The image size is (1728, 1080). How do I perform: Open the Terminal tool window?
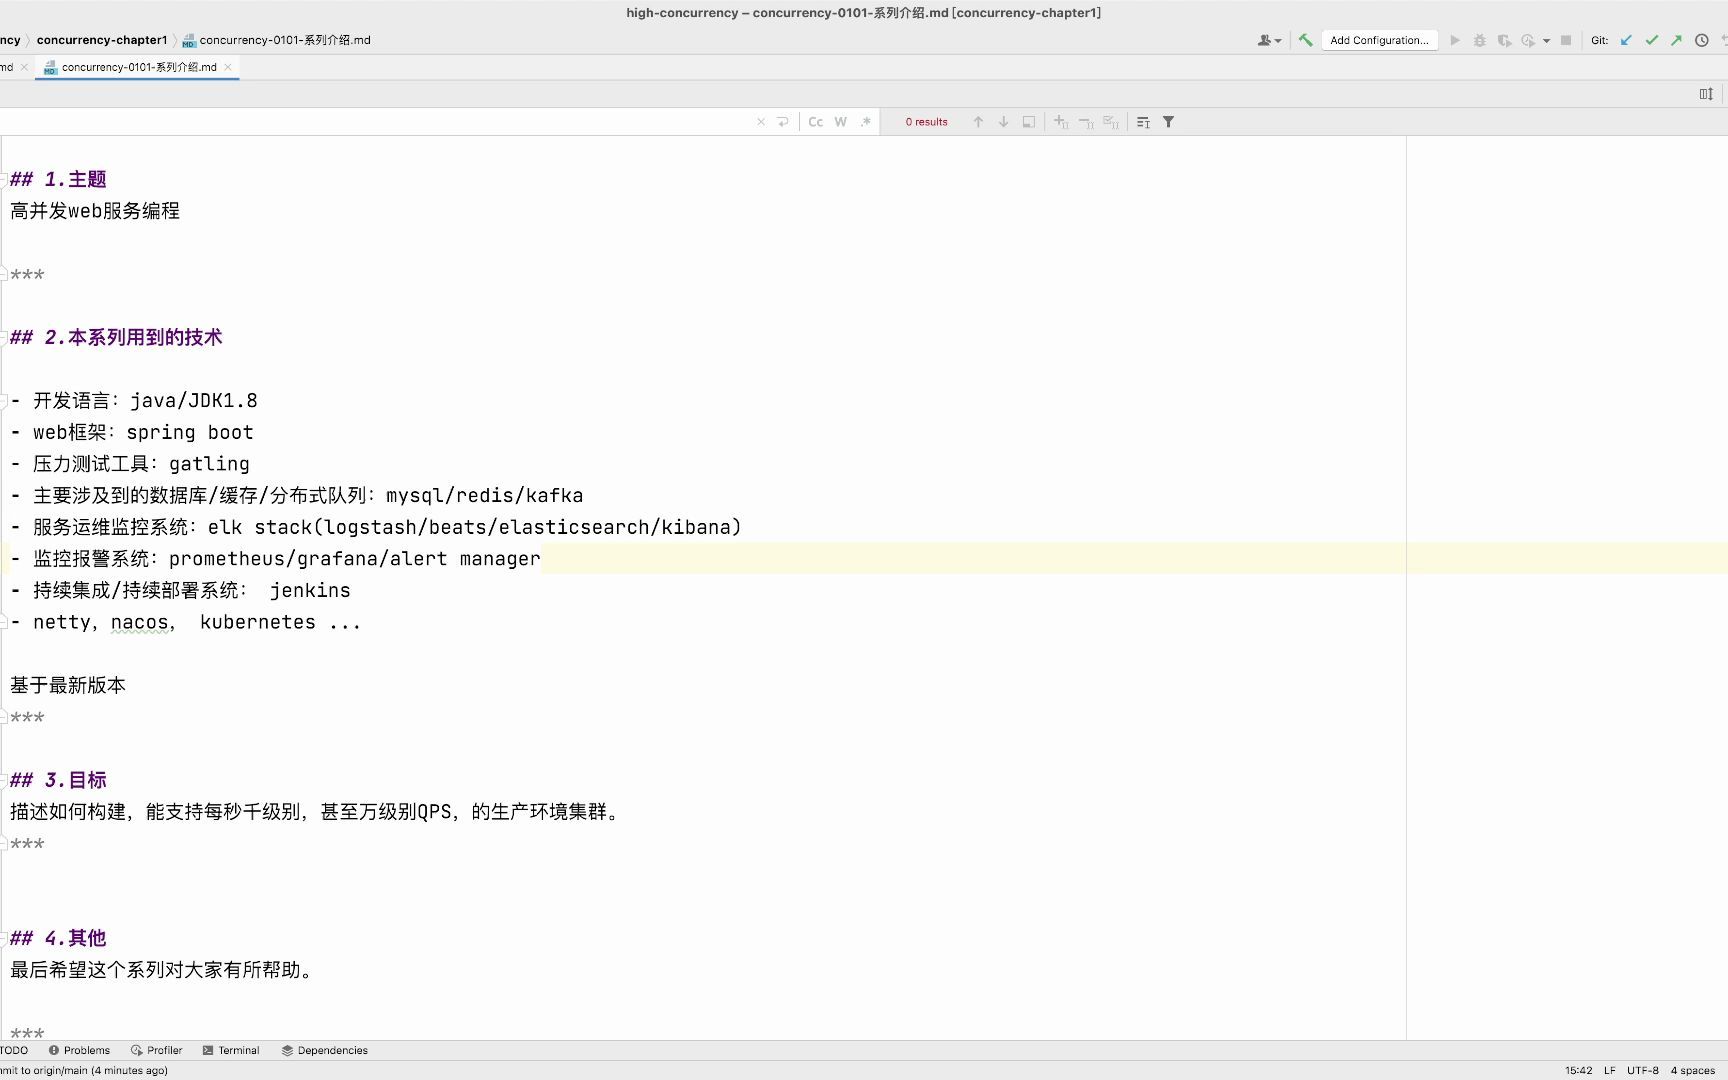tap(231, 1050)
